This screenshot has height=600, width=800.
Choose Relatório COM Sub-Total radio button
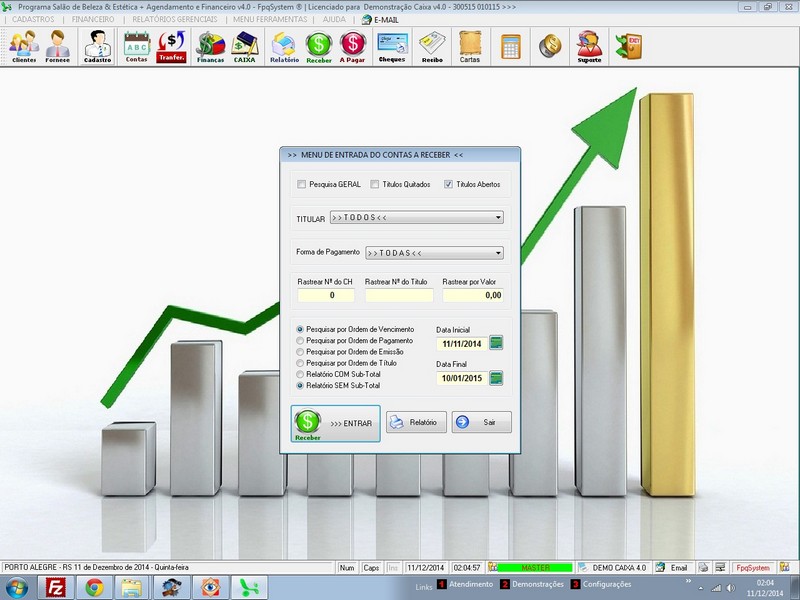pos(301,374)
